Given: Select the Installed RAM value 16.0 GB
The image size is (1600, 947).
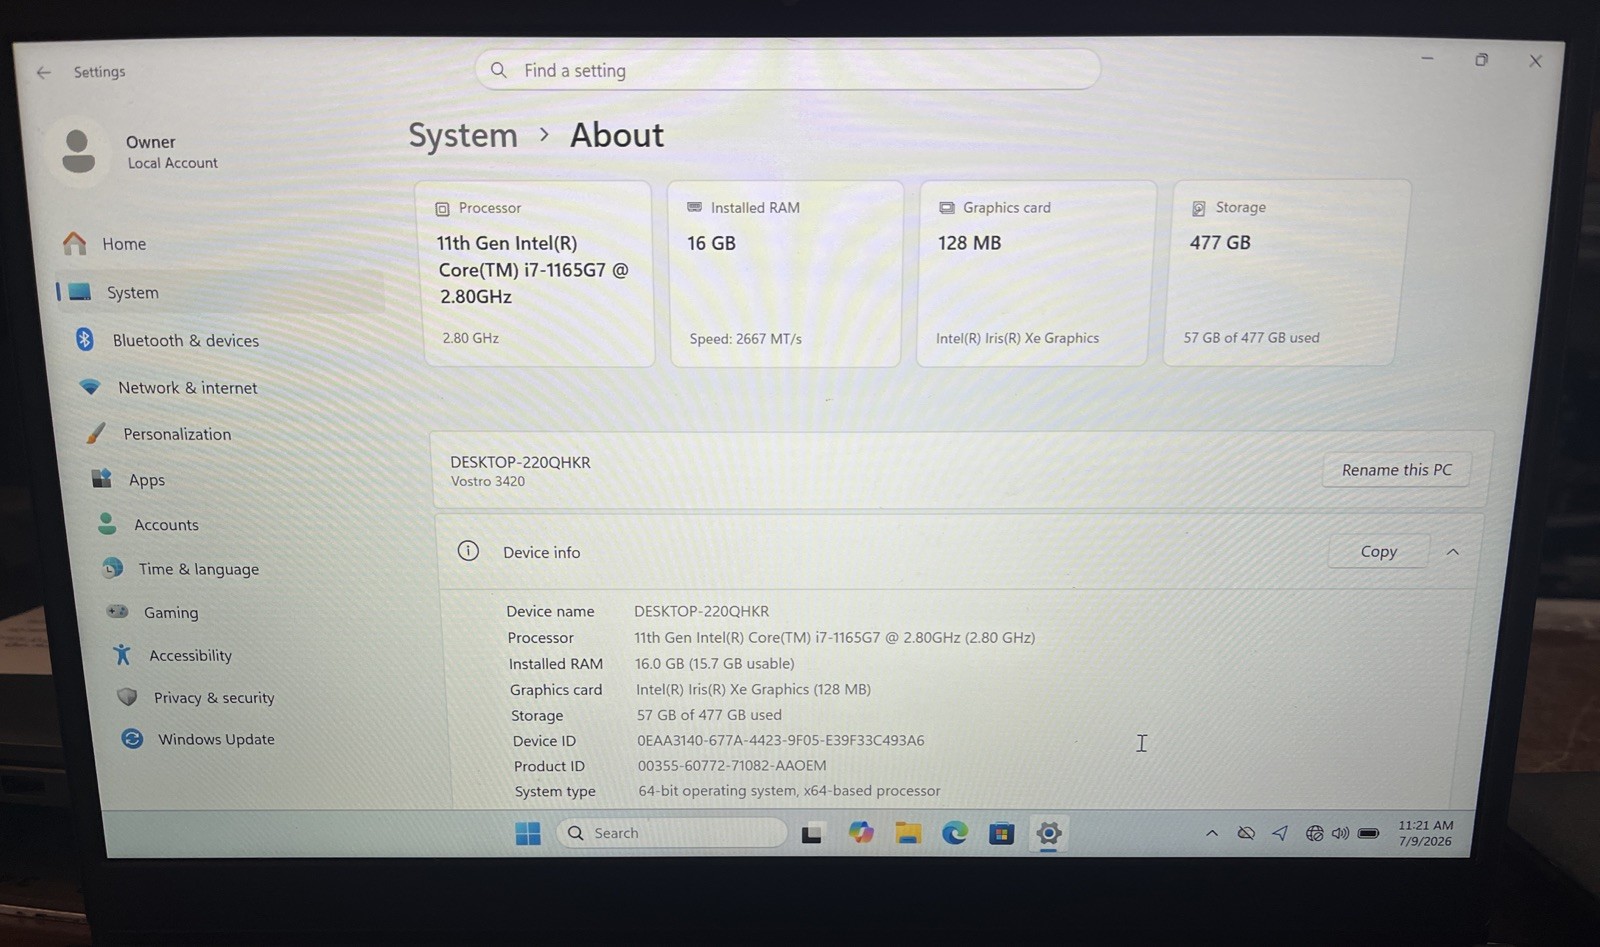Looking at the screenshot, I should [714, 663].
